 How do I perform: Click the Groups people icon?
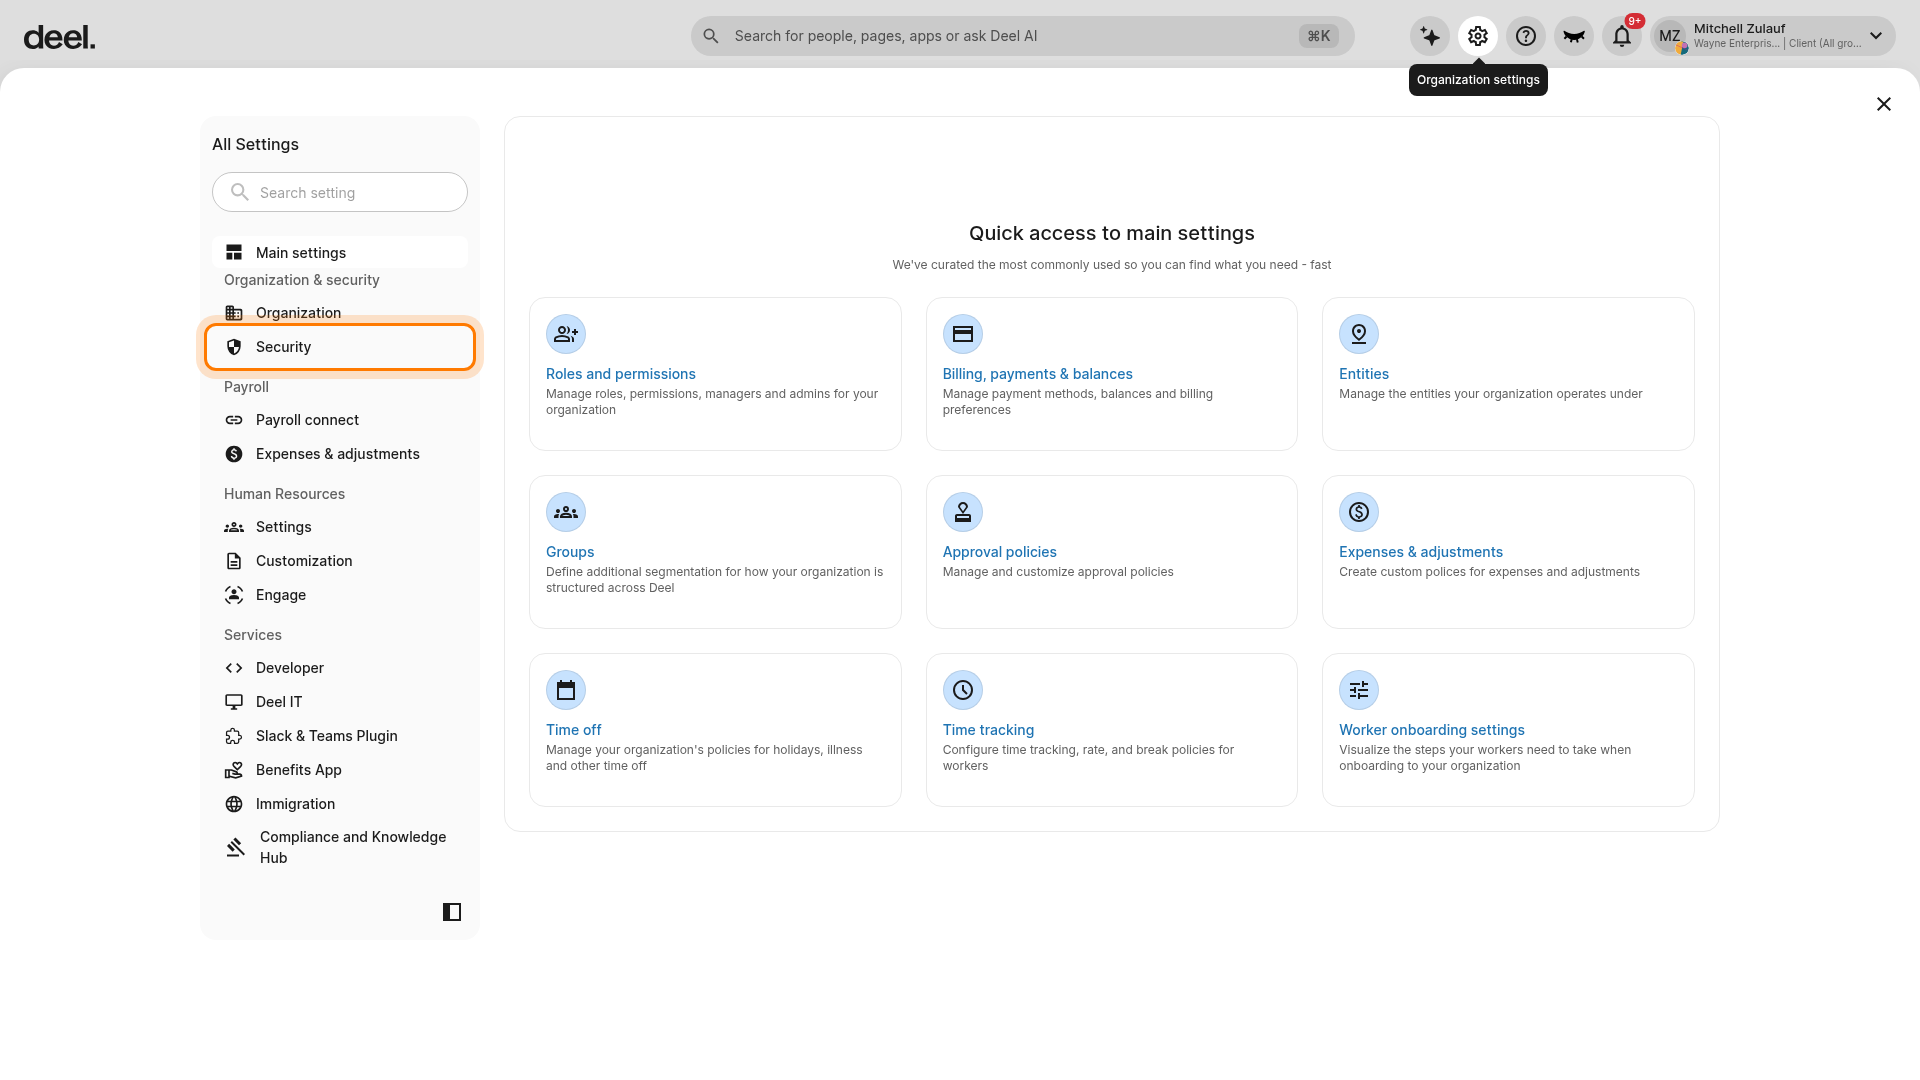click(566, 512)
